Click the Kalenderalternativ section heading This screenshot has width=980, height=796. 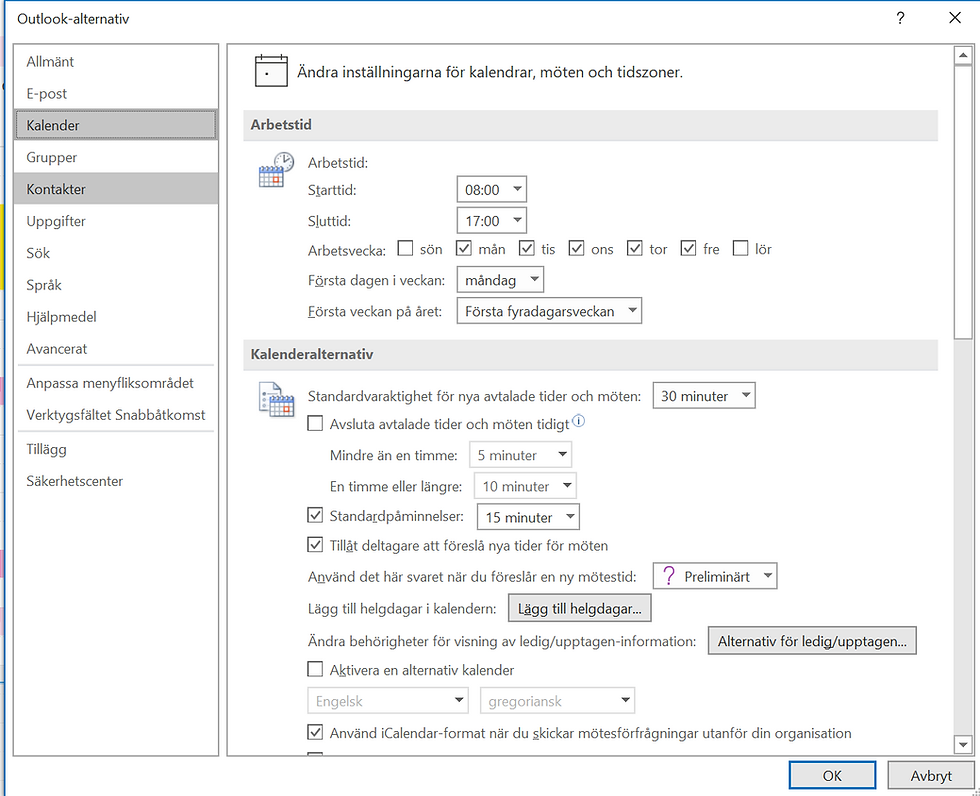pyautogui.click(x=312, y=354)
